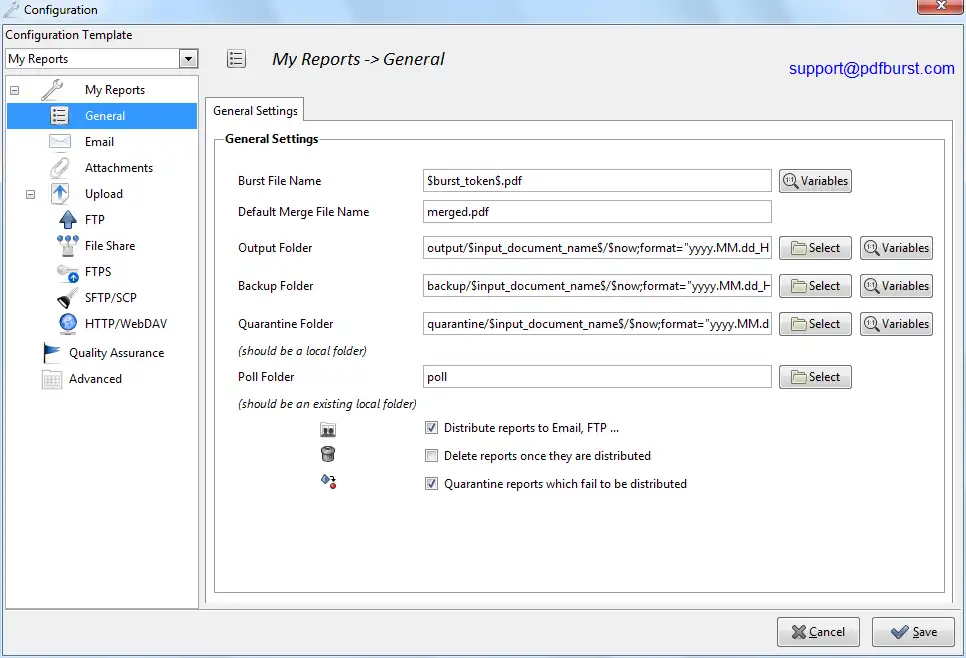
Task: Open the support@pdfburst.com email link
Action: pos(871,69)
